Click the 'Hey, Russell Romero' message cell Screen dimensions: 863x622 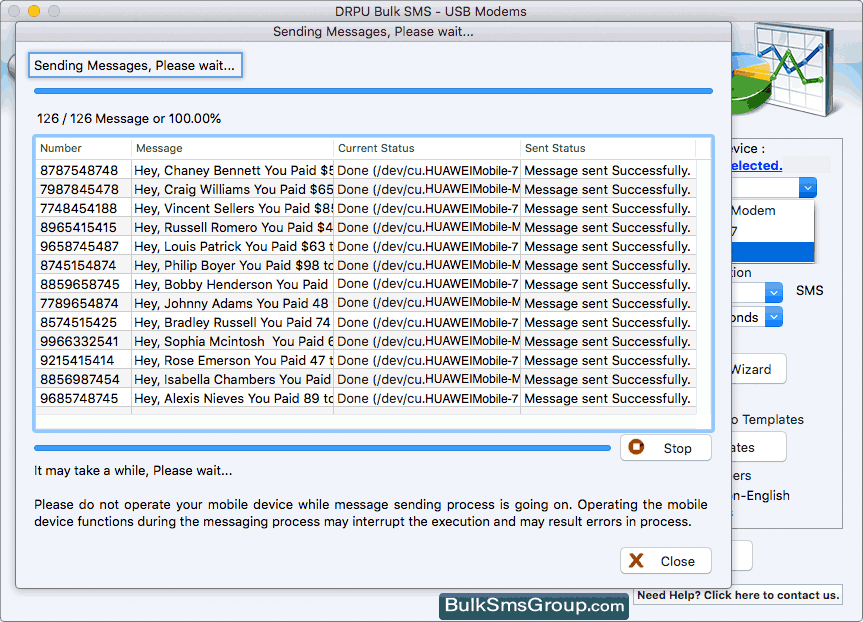coord(233,227)
